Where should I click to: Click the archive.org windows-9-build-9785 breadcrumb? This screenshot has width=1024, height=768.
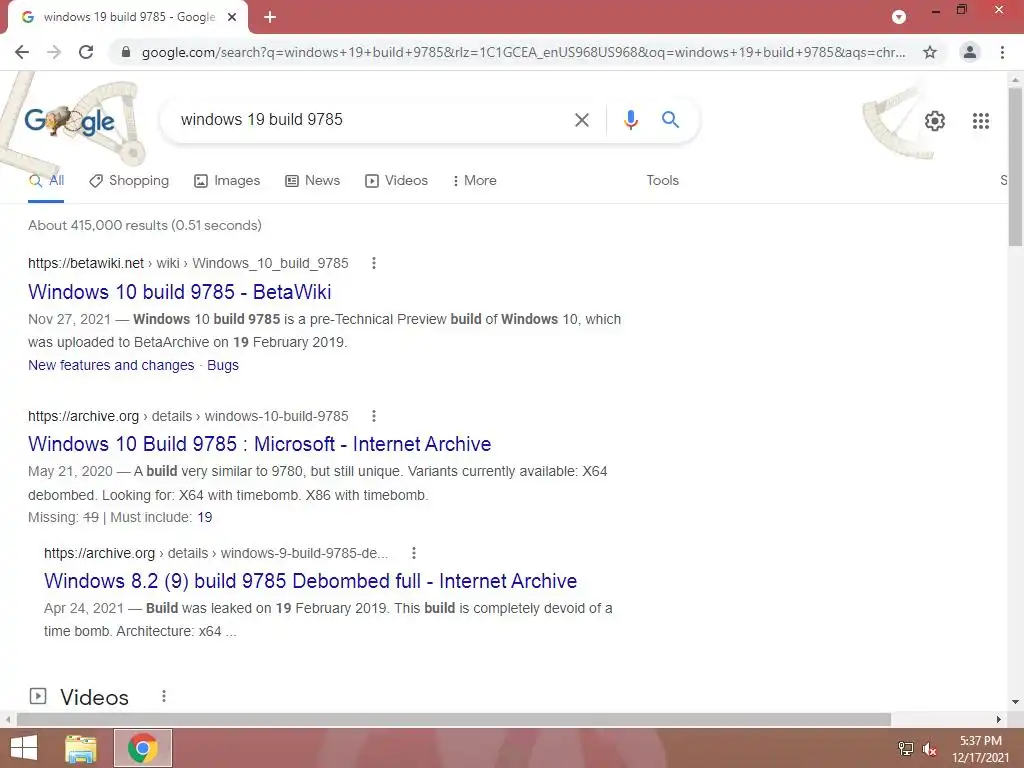(216, 553)
